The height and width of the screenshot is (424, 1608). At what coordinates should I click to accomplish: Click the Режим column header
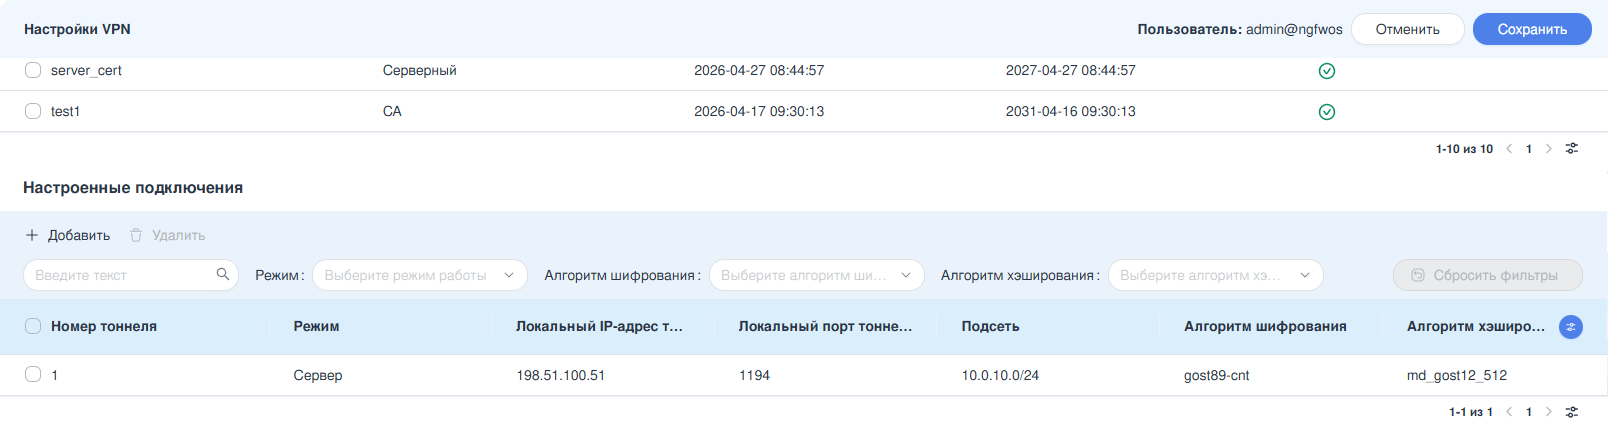point(316,326)
